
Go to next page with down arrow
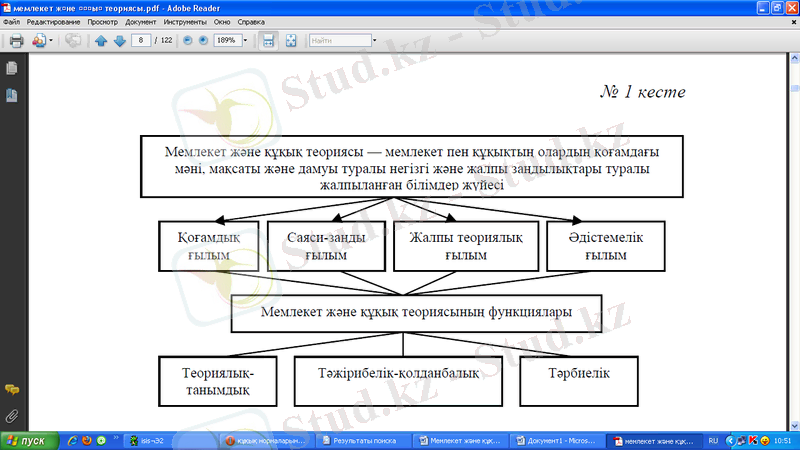[x=120, y=41]
